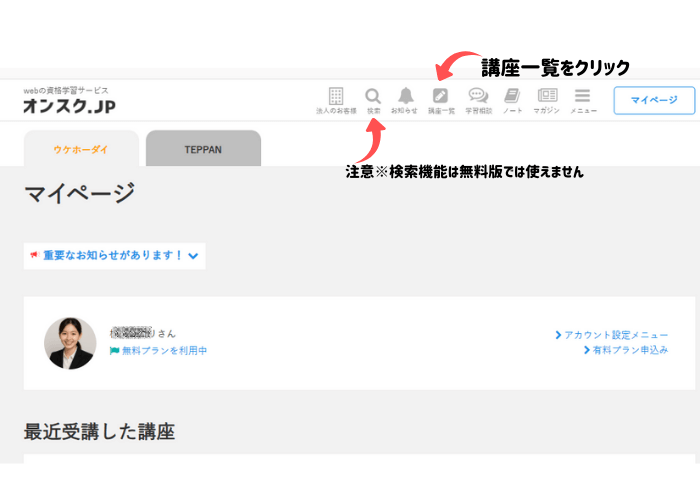Open the 法人のお客様 building icon
This screenshot has width=700, height=480.
[336, 96]
